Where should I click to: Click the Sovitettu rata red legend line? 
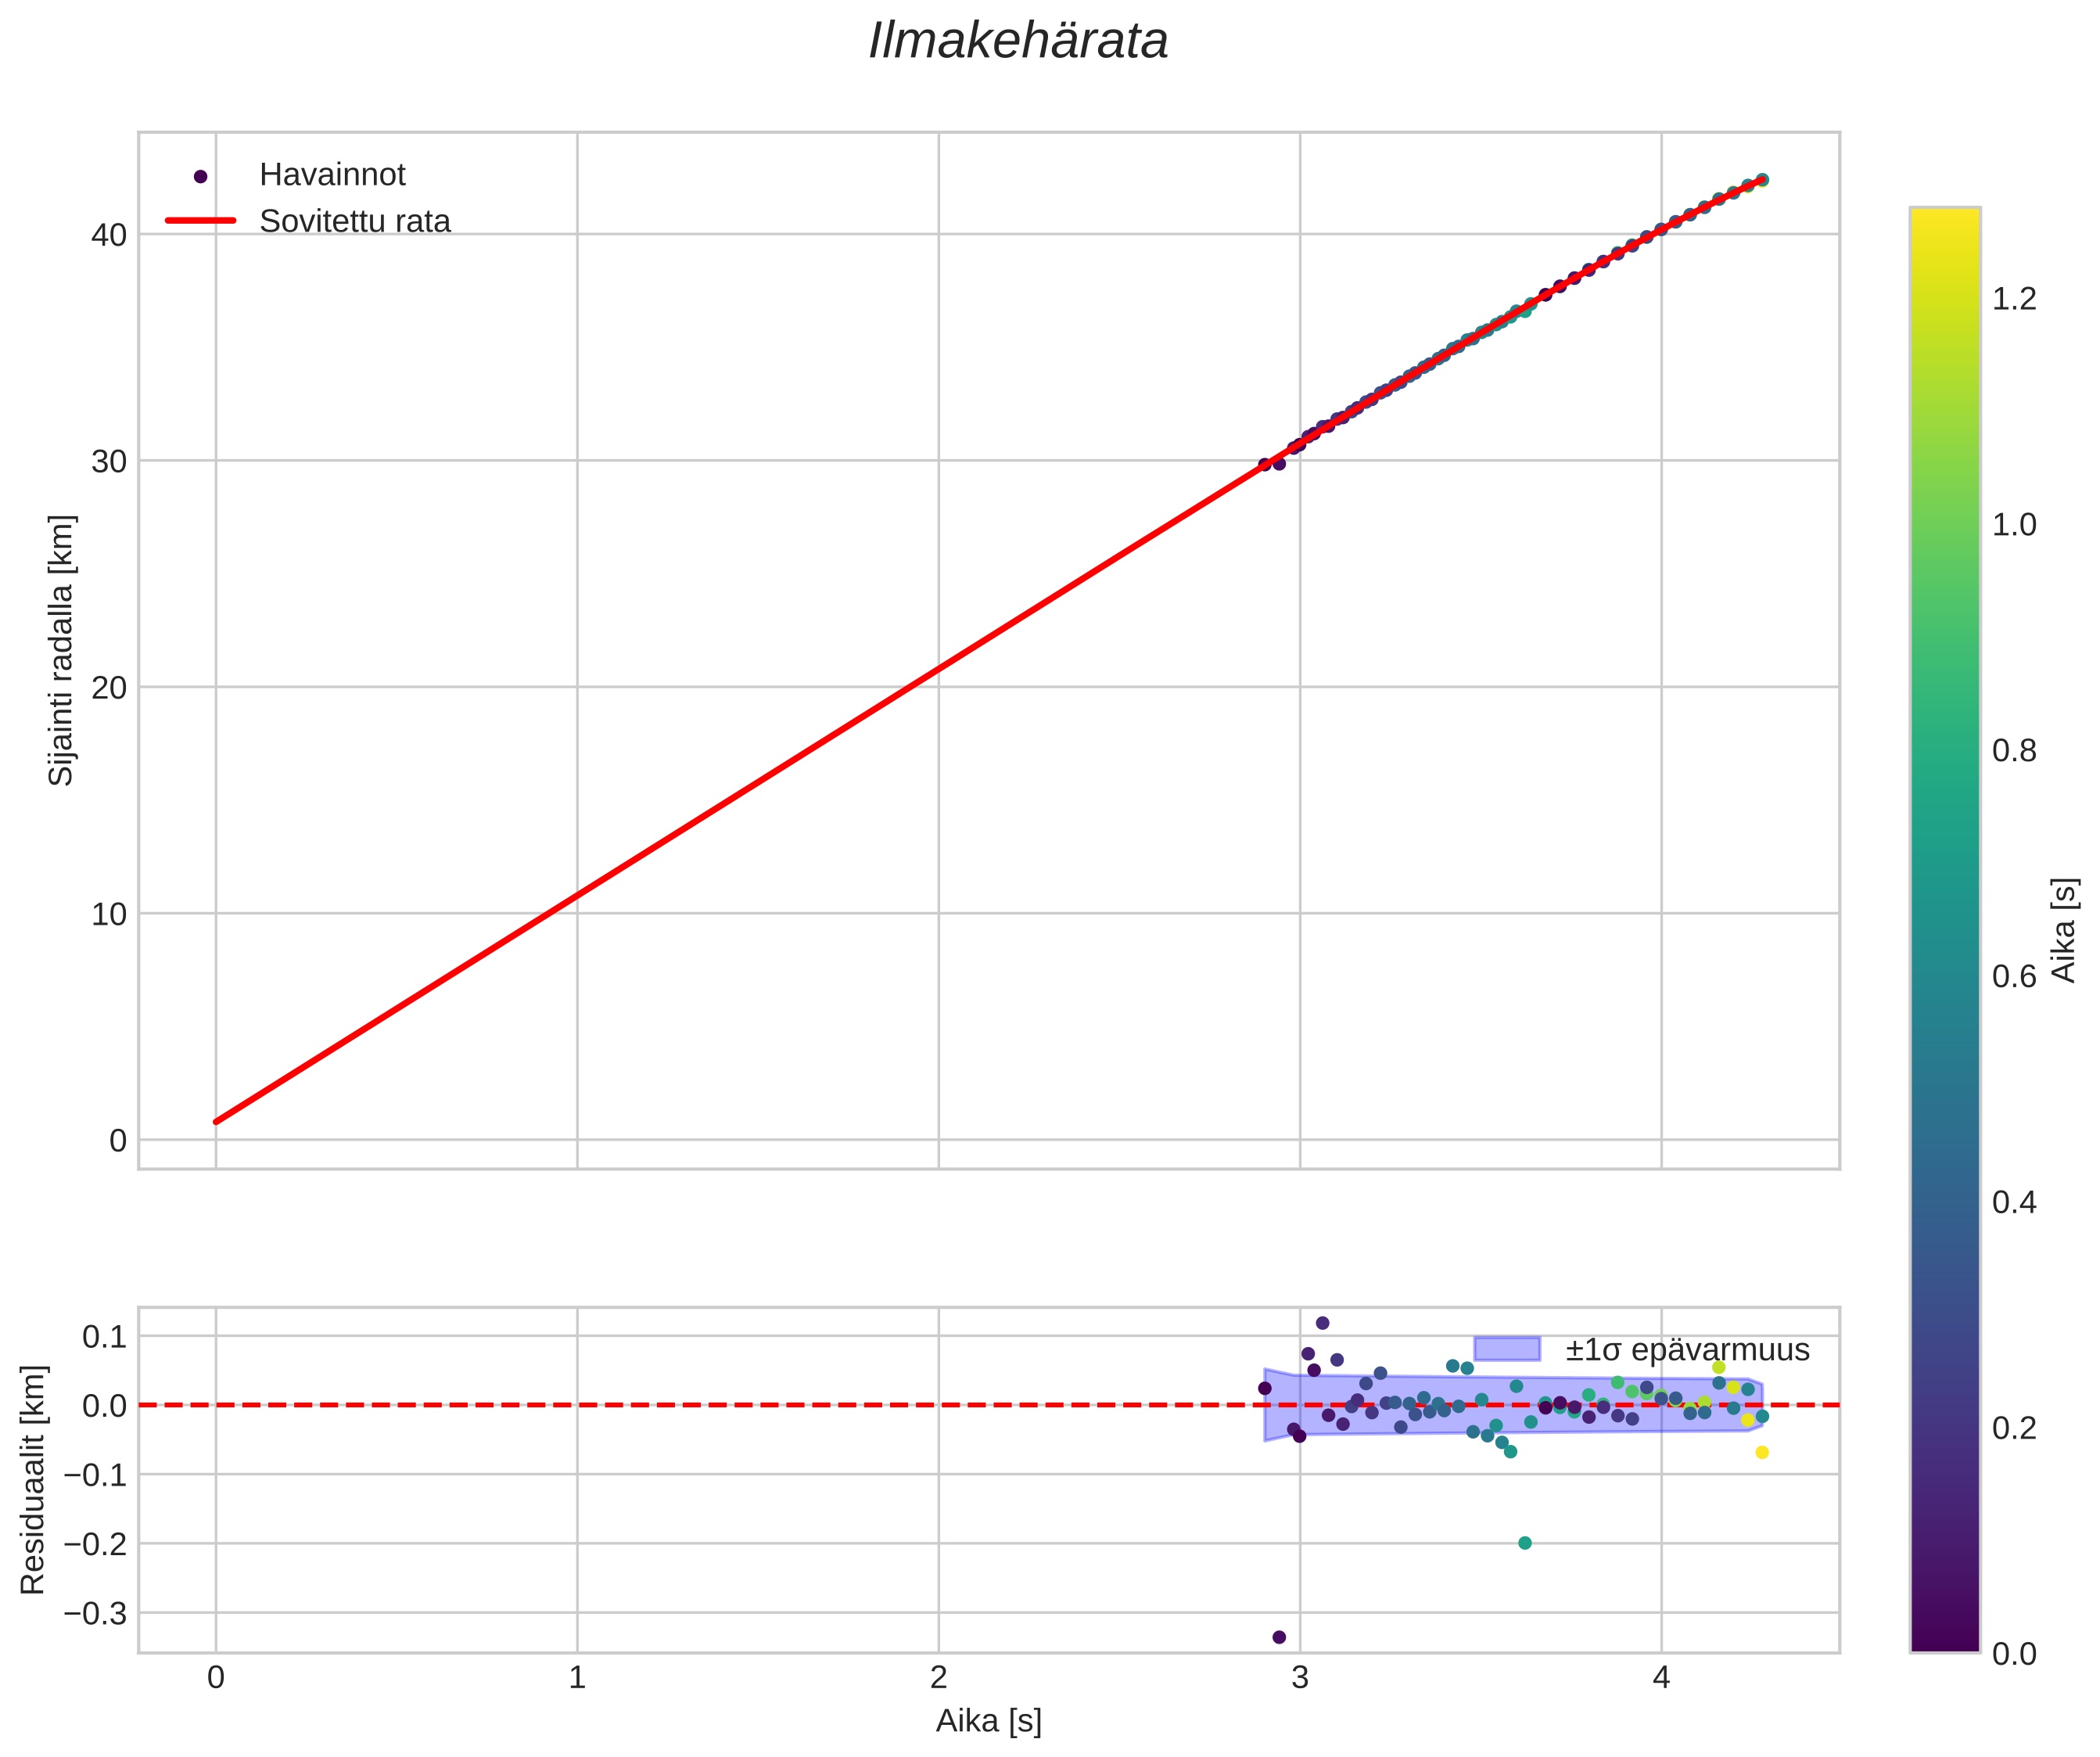click(x=200, y=221)
